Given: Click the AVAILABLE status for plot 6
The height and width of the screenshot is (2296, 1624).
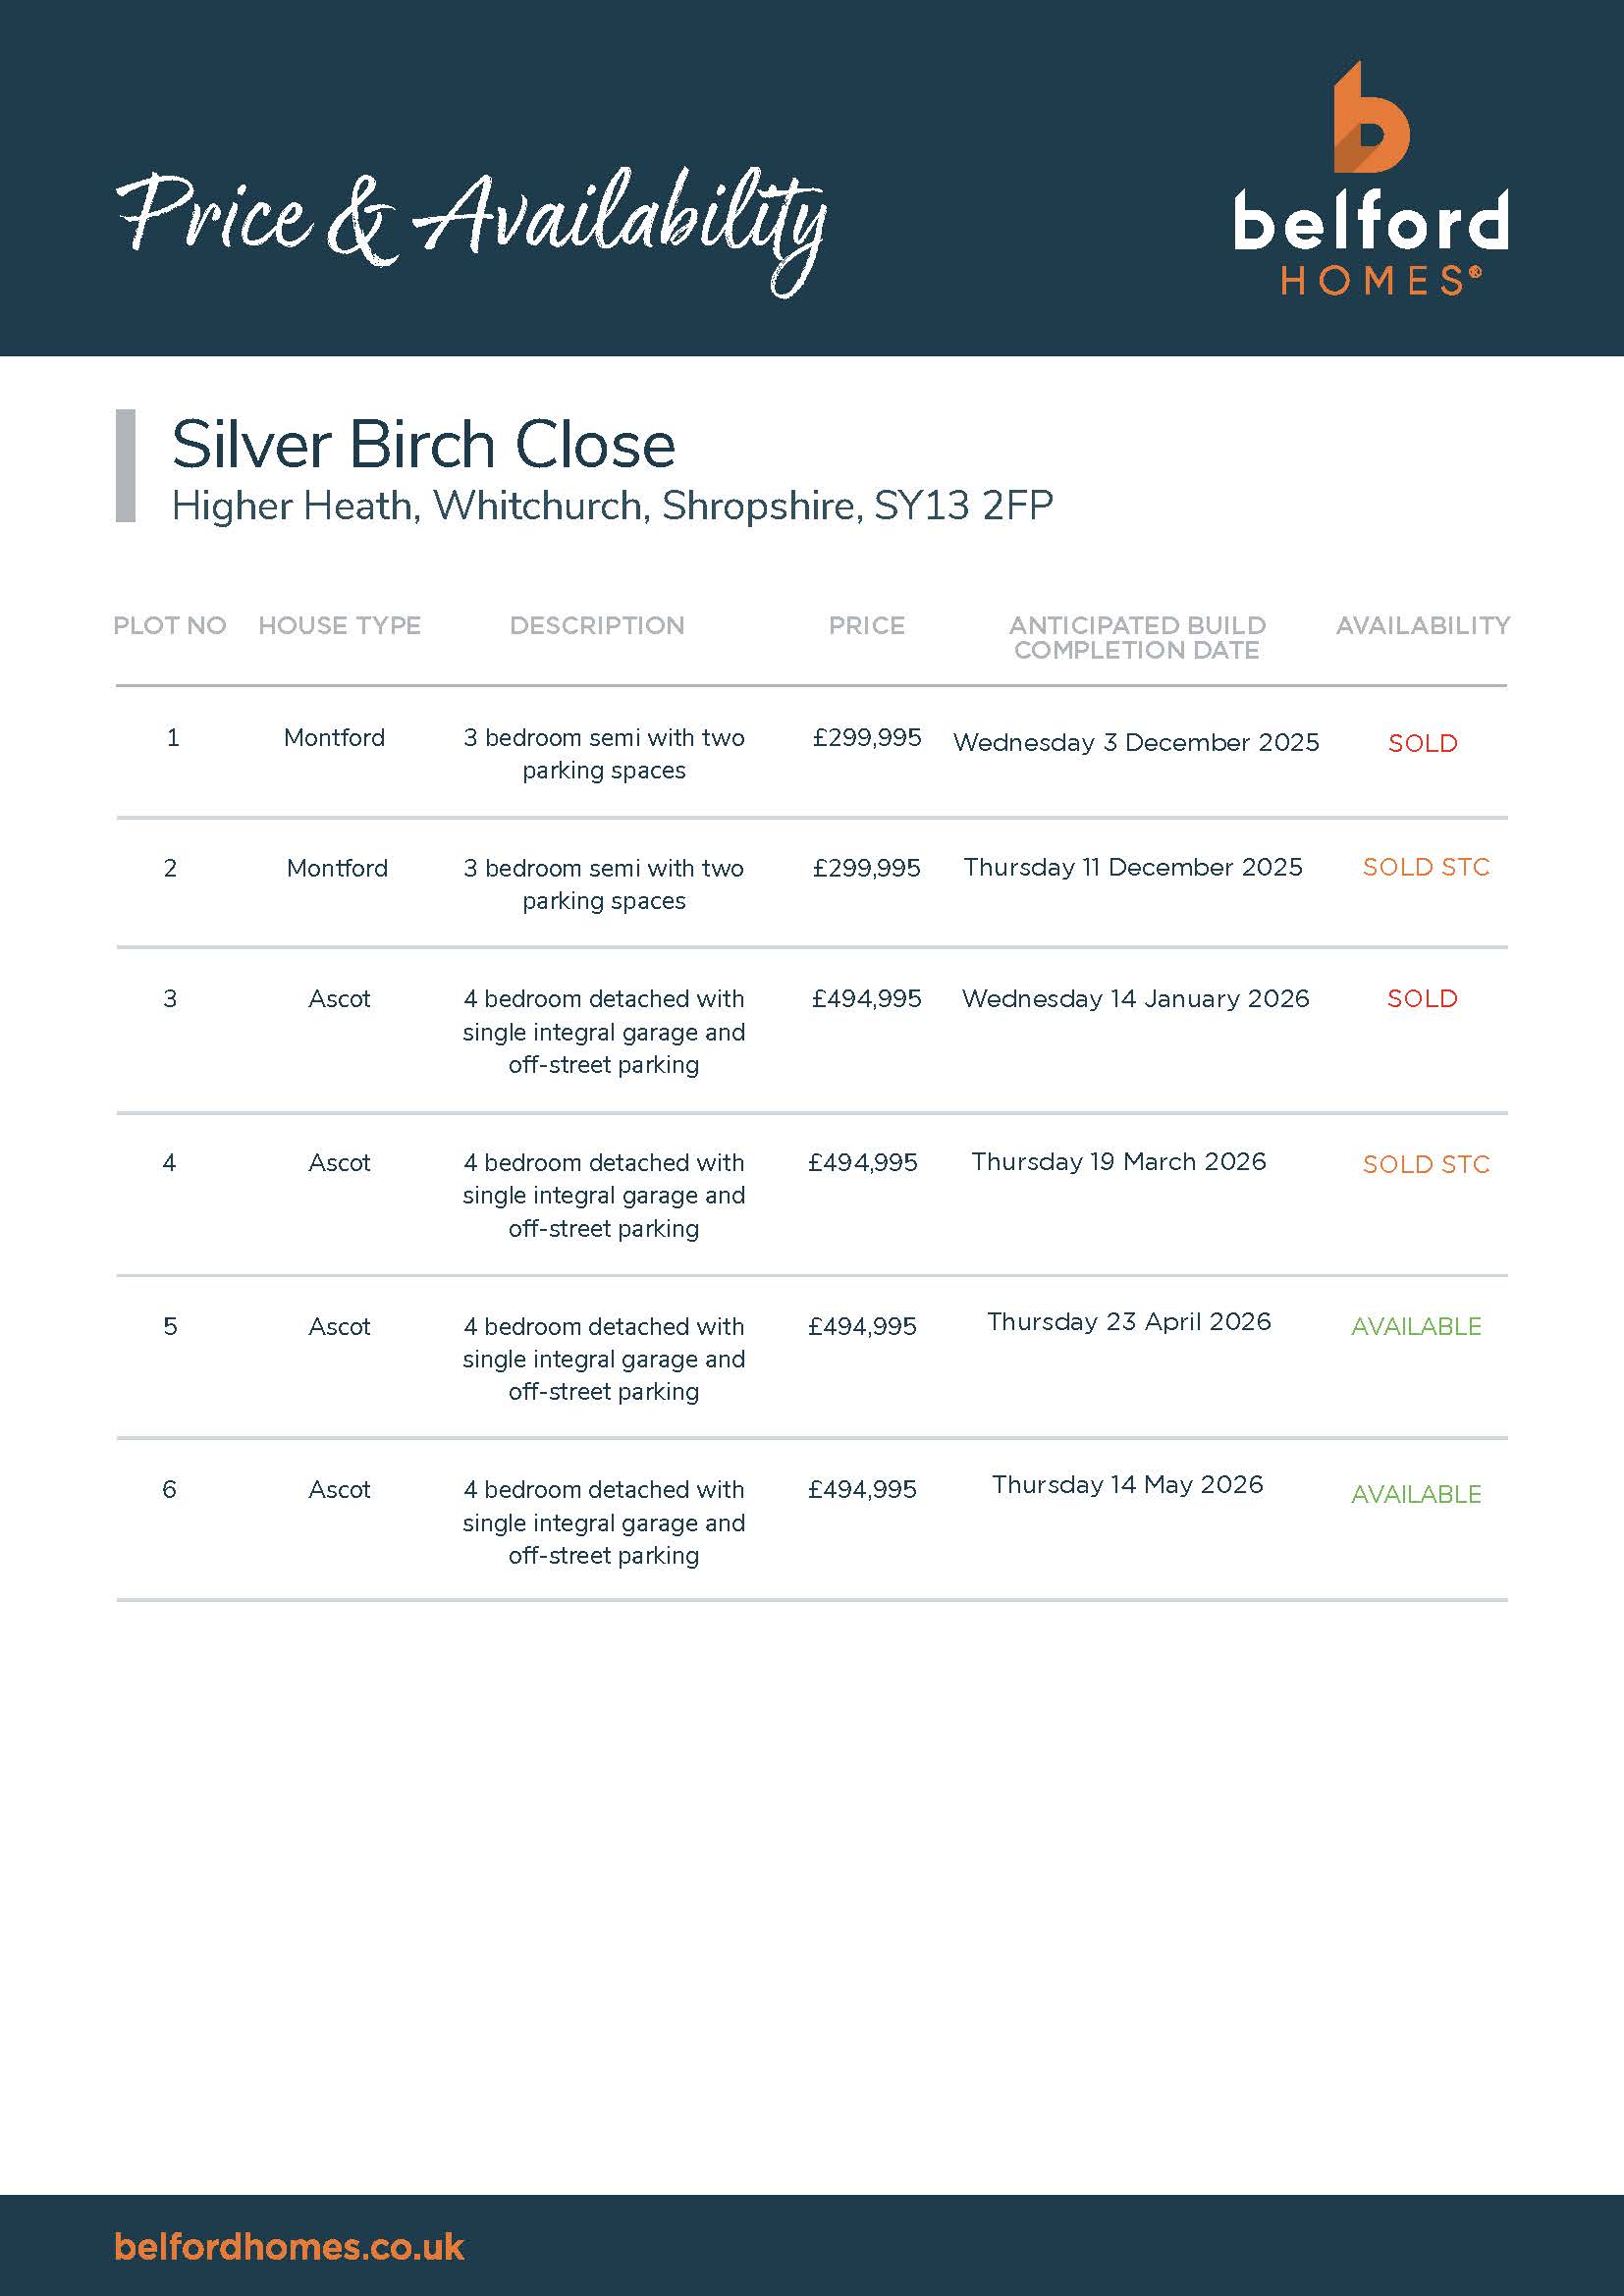Looking at the screenshot, I should click(x=1416, y=1494).
